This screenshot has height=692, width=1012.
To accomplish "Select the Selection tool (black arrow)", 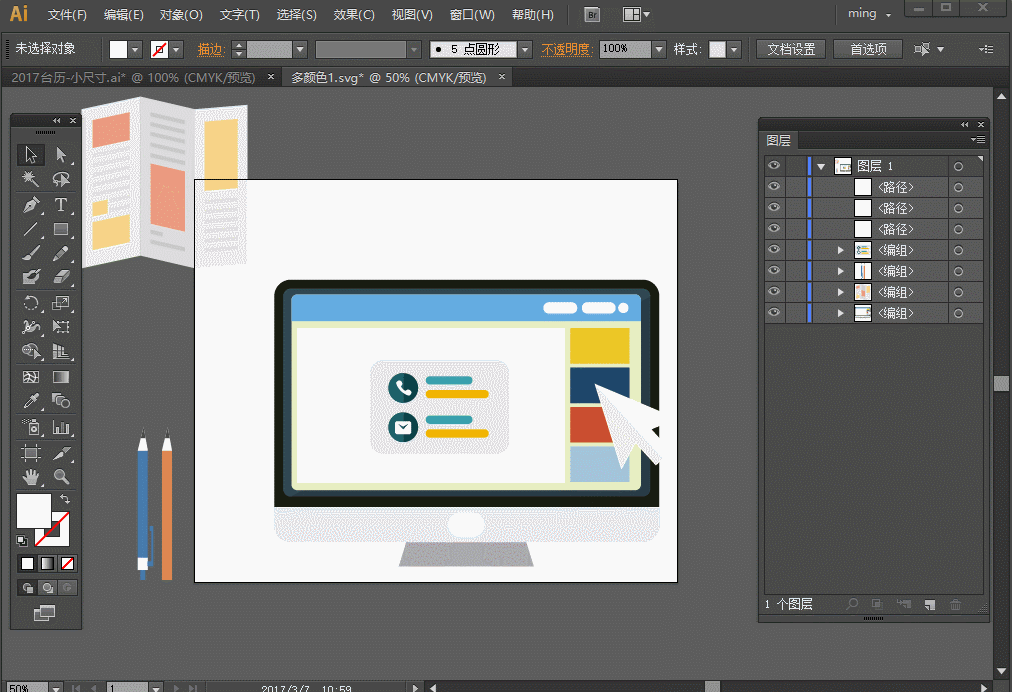I will [x=30, y=154].
